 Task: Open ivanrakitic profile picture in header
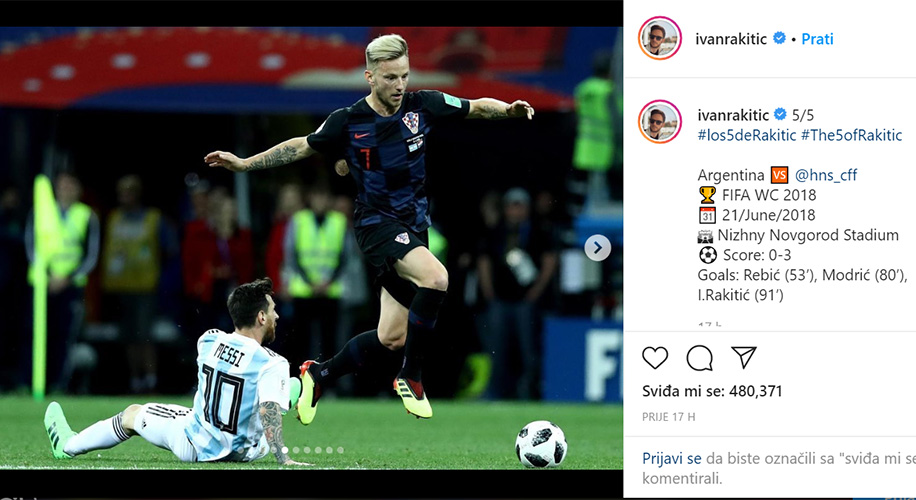pos(660,38)
